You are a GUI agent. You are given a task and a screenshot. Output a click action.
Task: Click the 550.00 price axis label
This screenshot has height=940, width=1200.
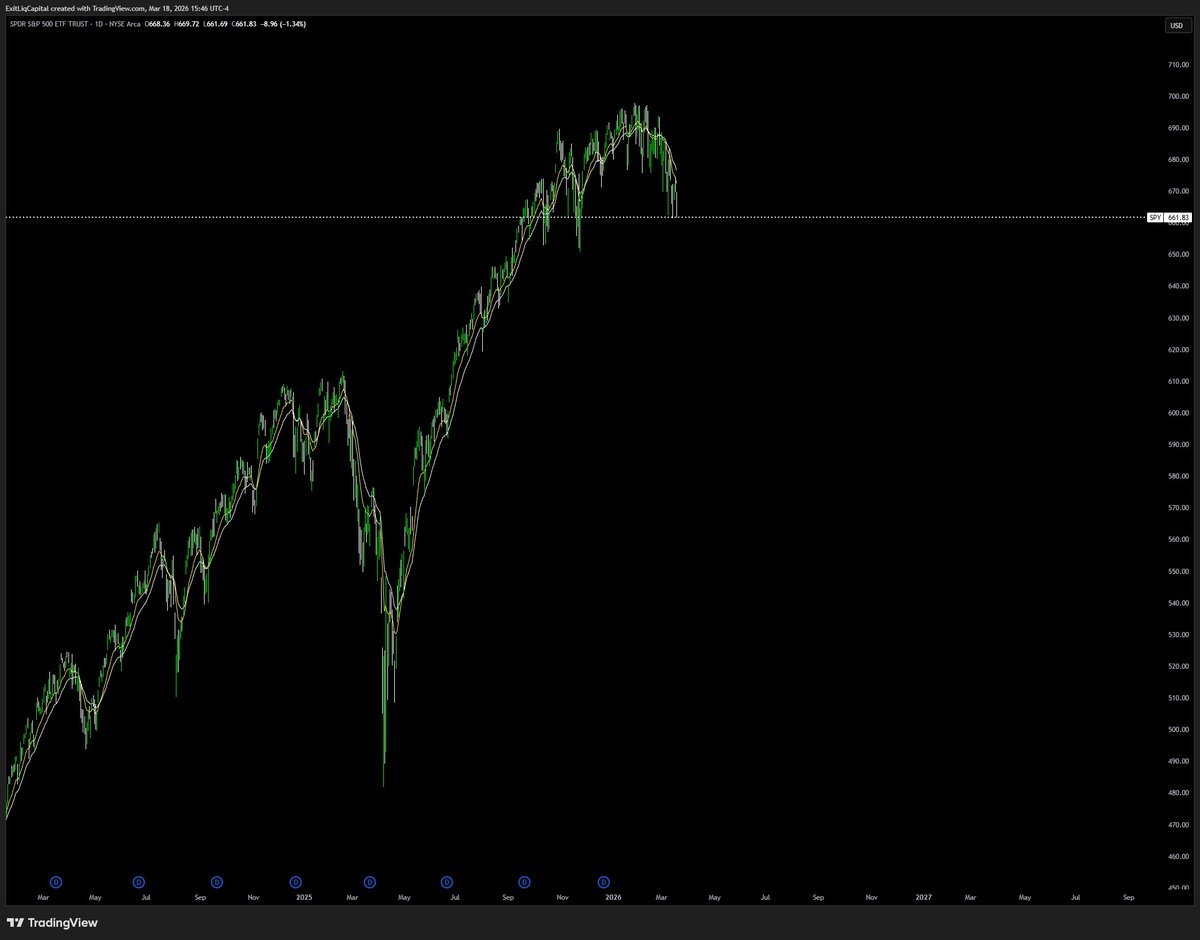(x=1177, y=572)
